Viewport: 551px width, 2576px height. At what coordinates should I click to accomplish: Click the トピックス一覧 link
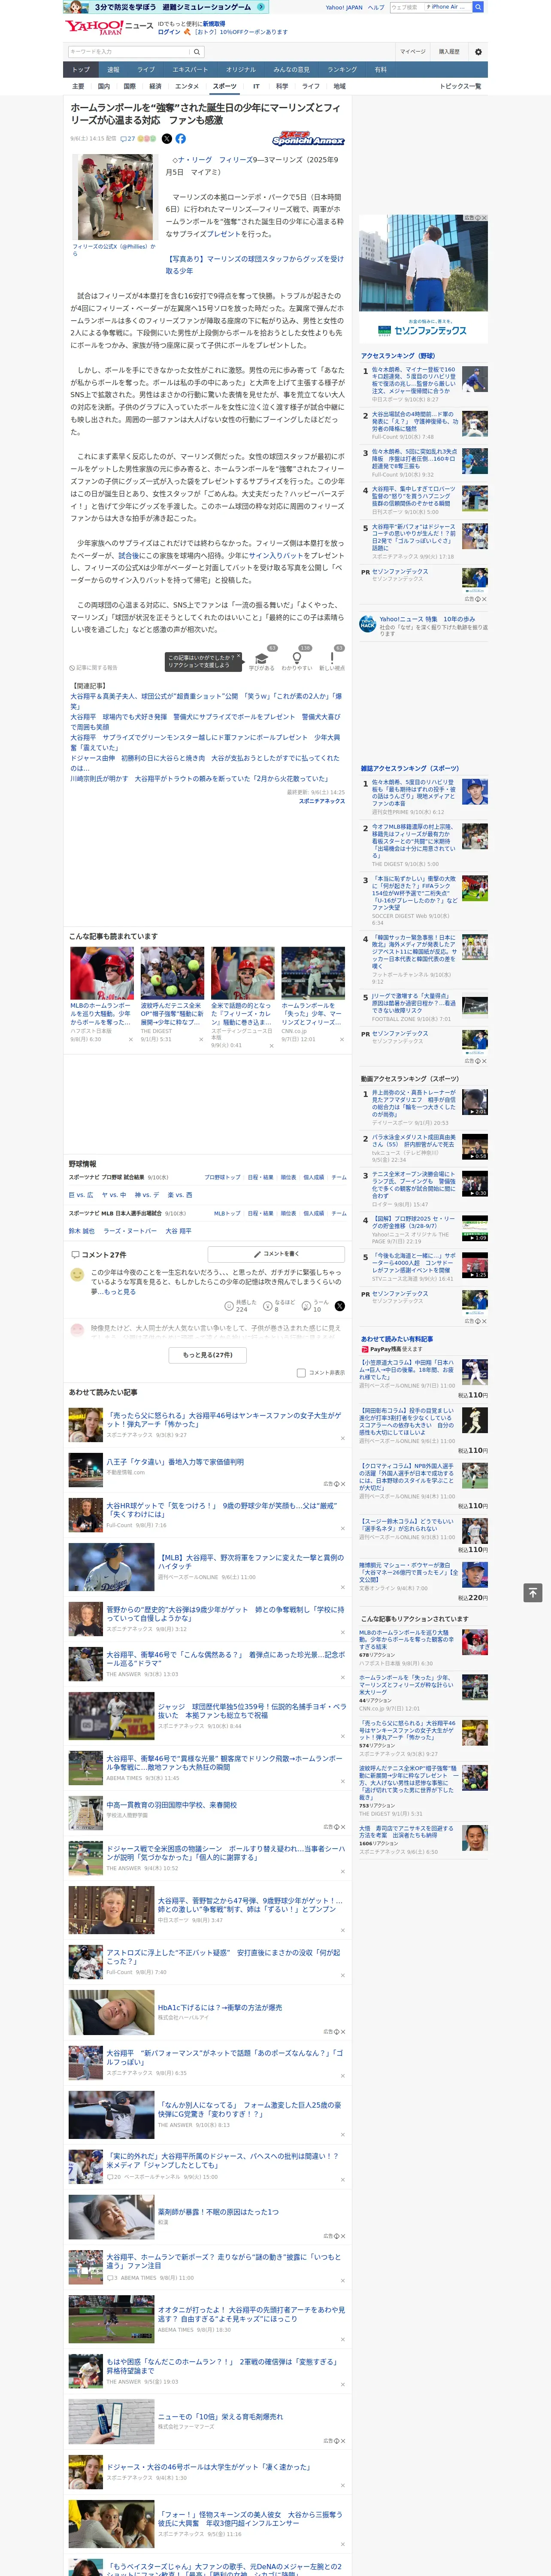click(x=461, y=86)
